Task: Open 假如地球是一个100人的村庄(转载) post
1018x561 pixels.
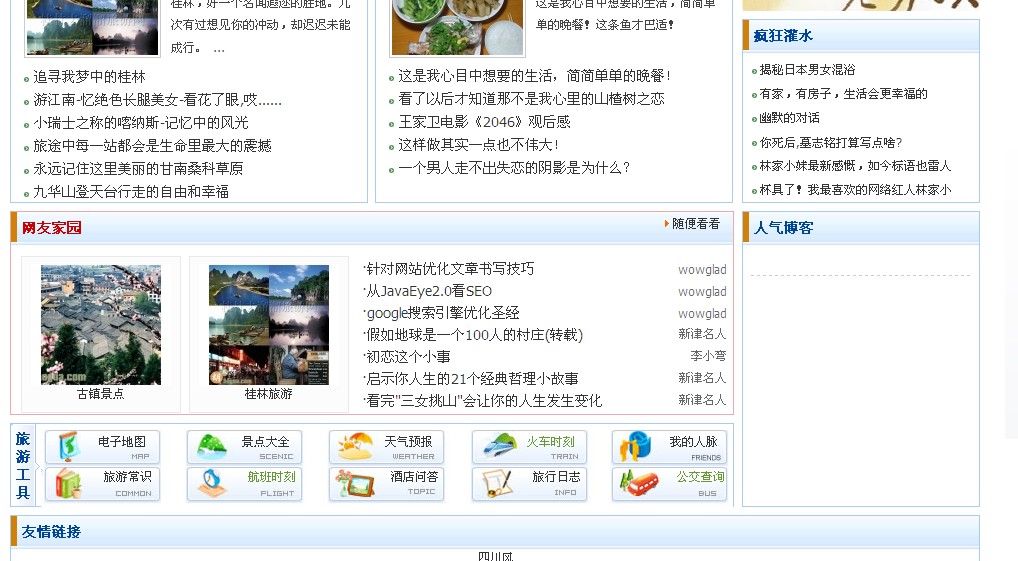Action: (475, 335)
